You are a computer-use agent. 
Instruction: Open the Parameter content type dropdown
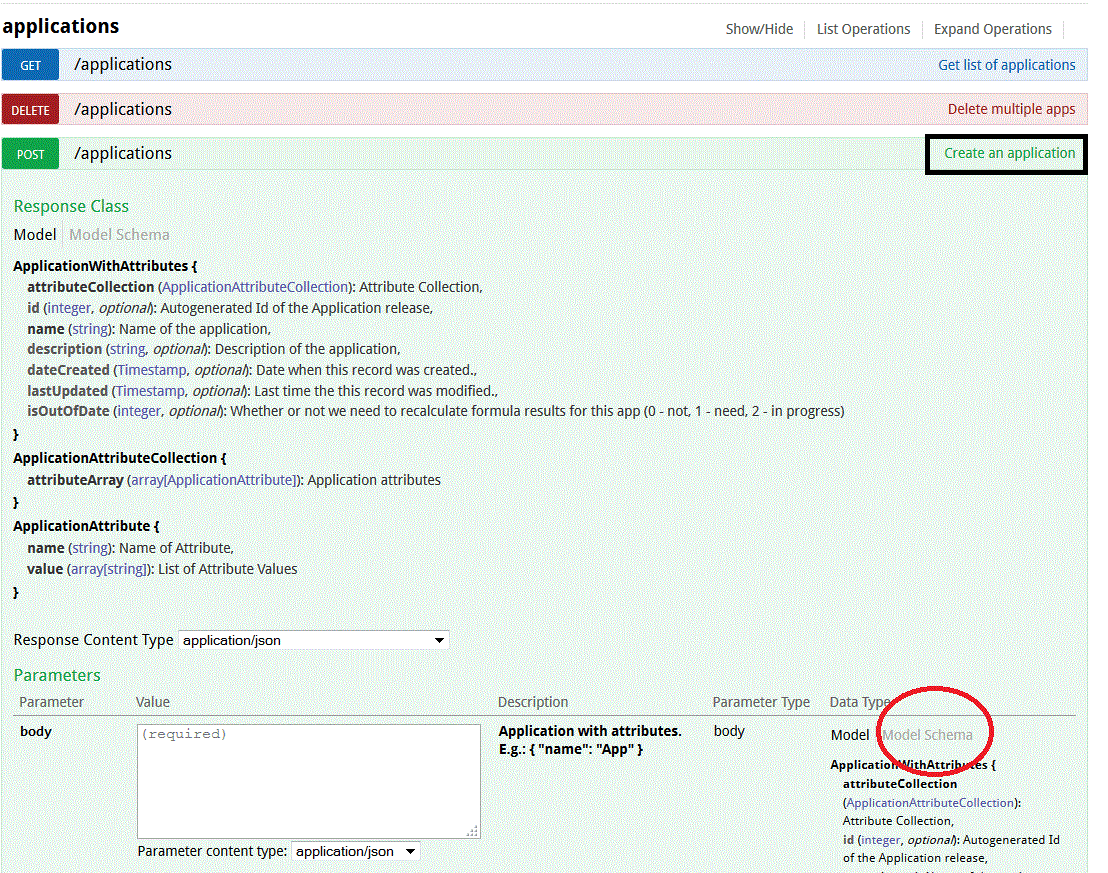coord(355,851)
